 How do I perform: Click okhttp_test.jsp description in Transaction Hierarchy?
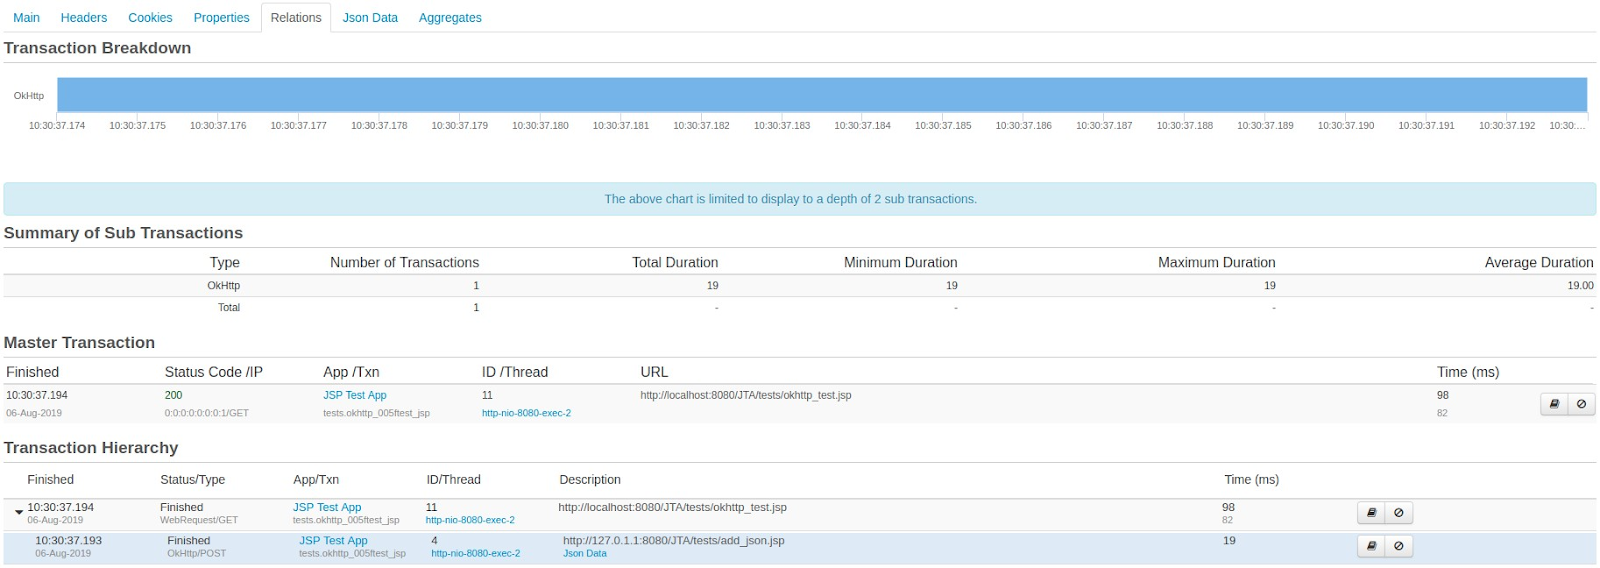[x=672, y=507]
